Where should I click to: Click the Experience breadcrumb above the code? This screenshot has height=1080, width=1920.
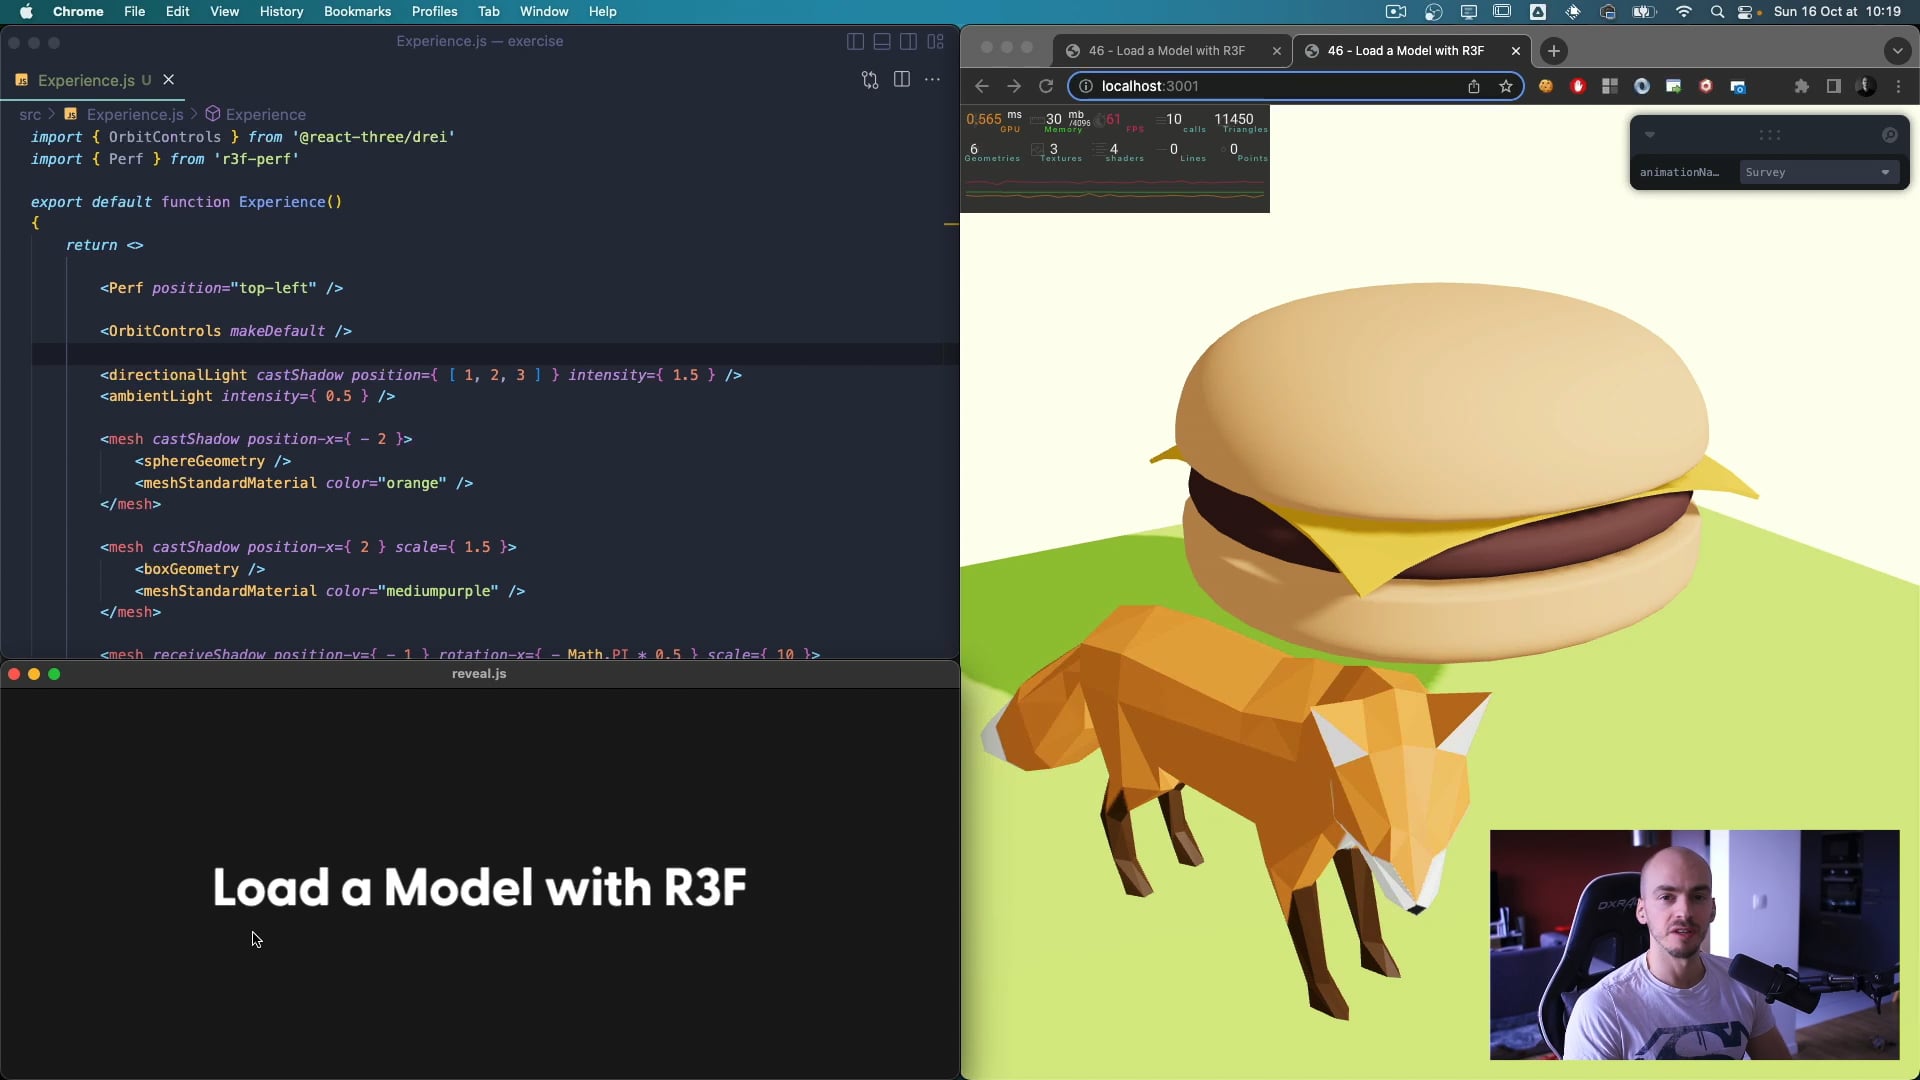coord(265,114)
